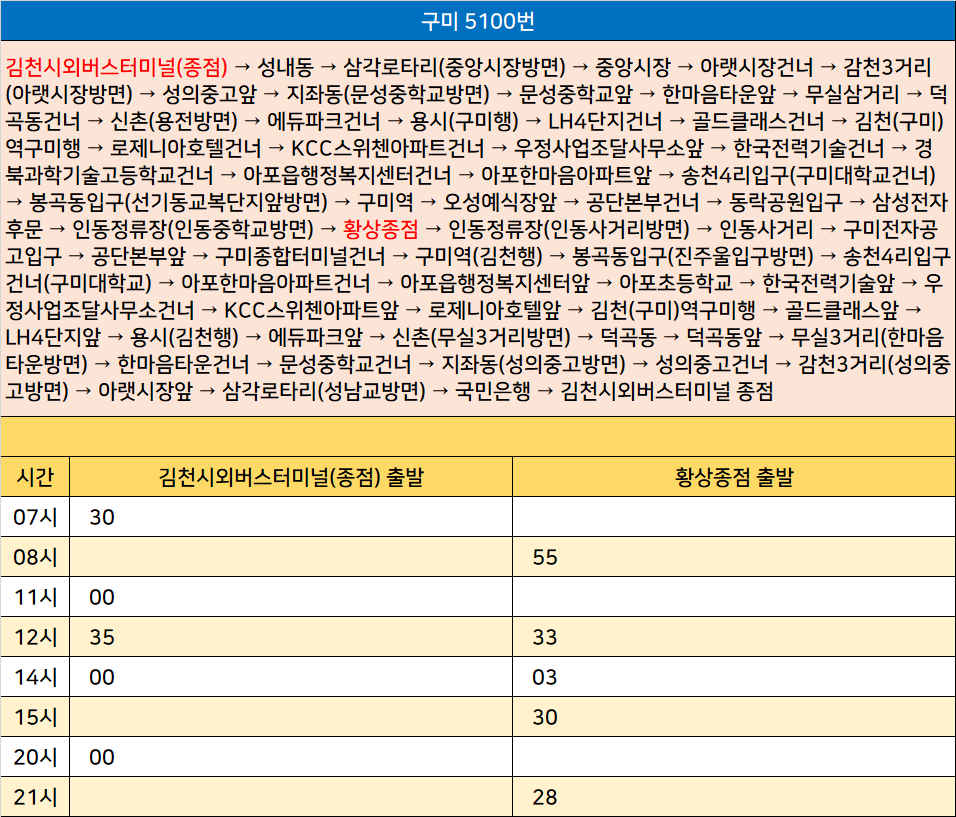Select the '15시' row label
The image size is (956, 817).
click(x=35, y=717)
